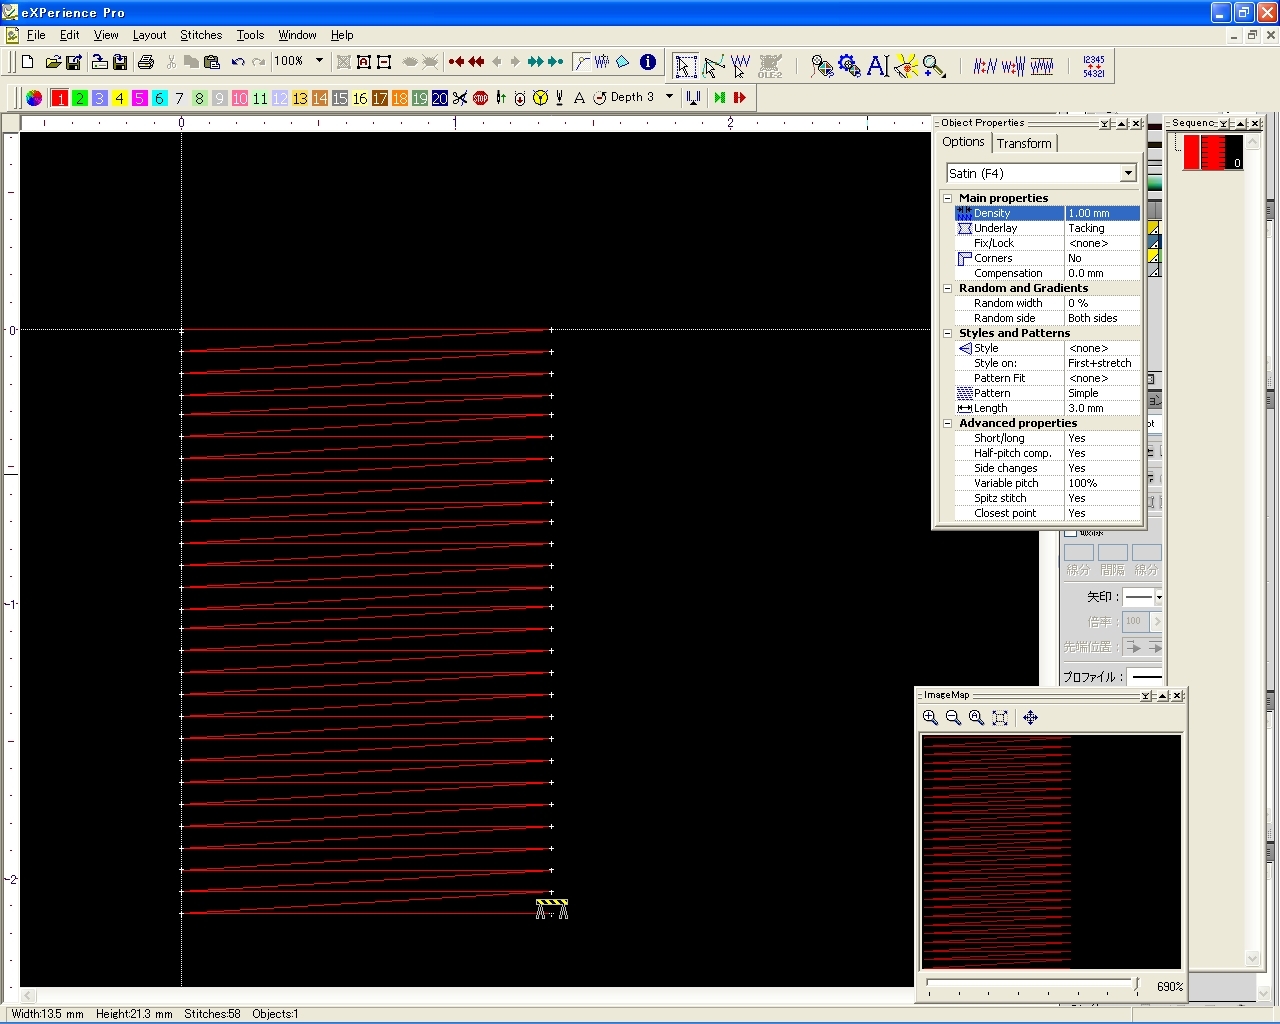Click the Underlay value Tacking

pyautogui.click(x=1102, y=228)
